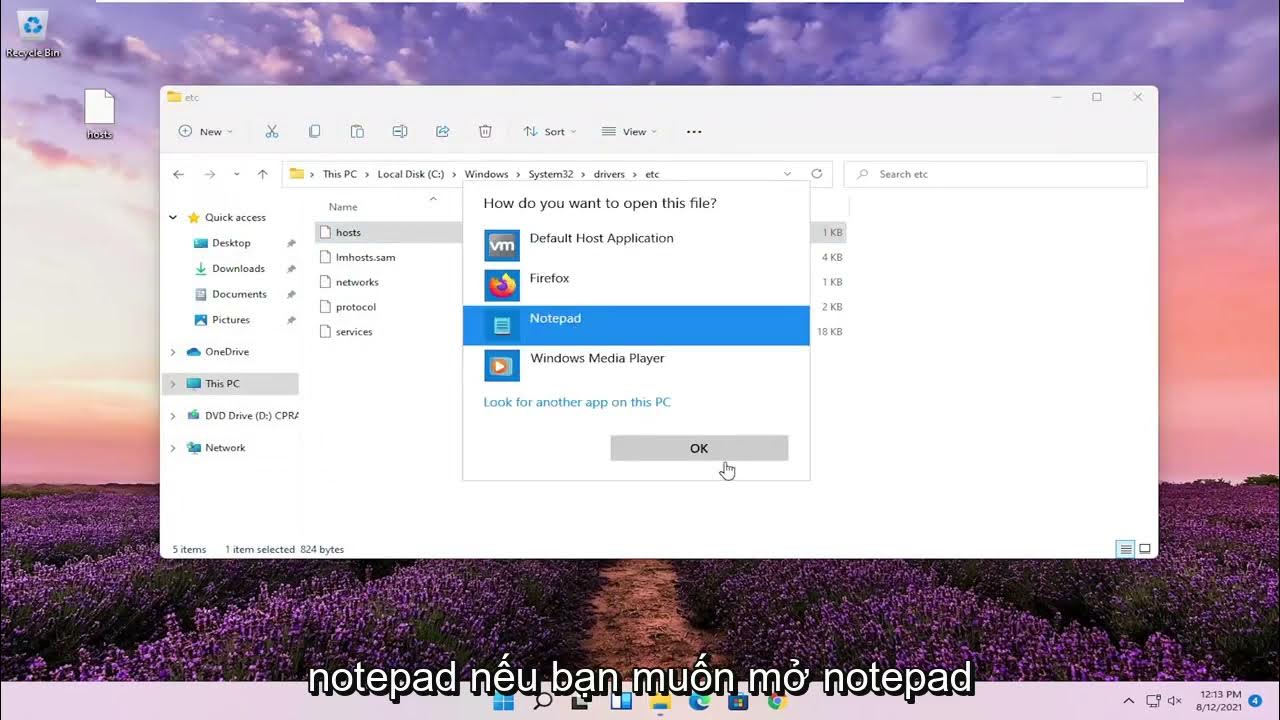The image size is (1280, 720).
Task: Click Look for another app on this PC
Action: pos(577,402)
